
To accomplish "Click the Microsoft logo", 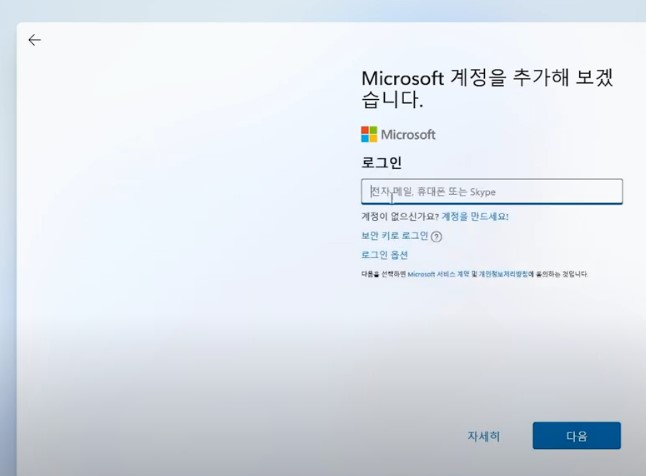I will click(x=398, y=134).
